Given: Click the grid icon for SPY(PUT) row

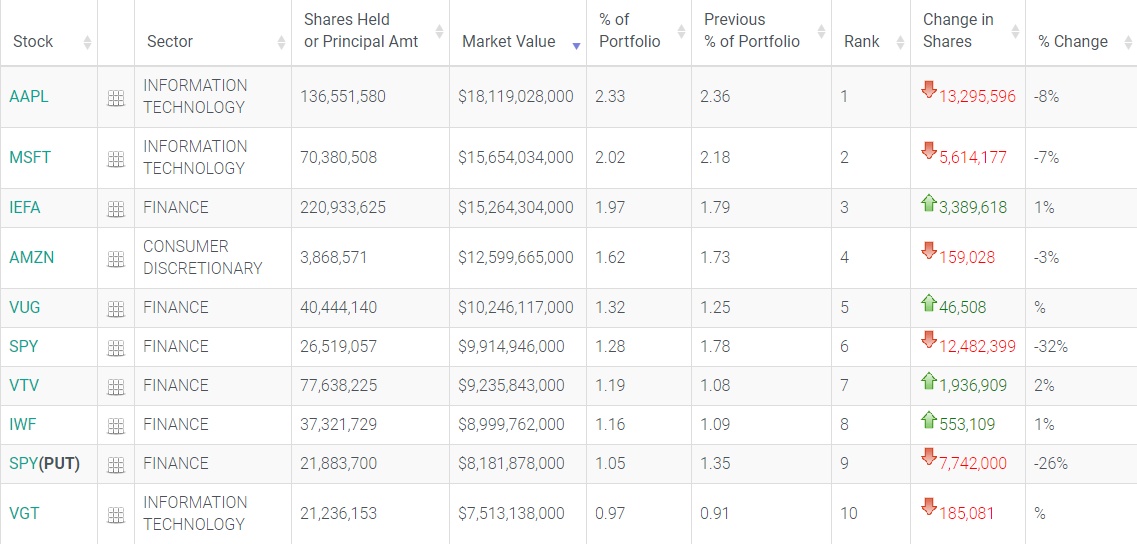Looking at the screenshot, I should tap(116, 465).
